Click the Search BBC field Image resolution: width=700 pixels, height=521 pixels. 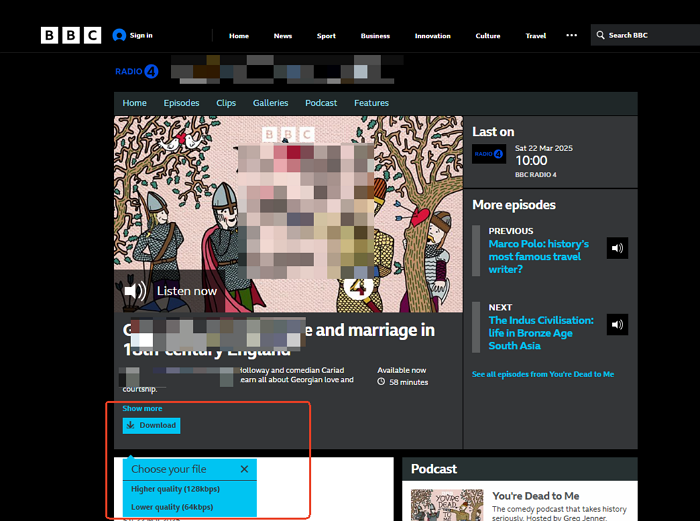(645, 35)
